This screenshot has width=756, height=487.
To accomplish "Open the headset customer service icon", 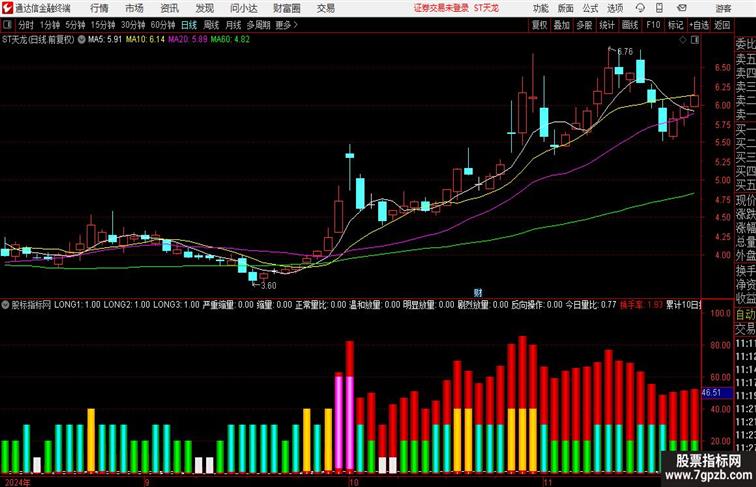I will 640,8.
